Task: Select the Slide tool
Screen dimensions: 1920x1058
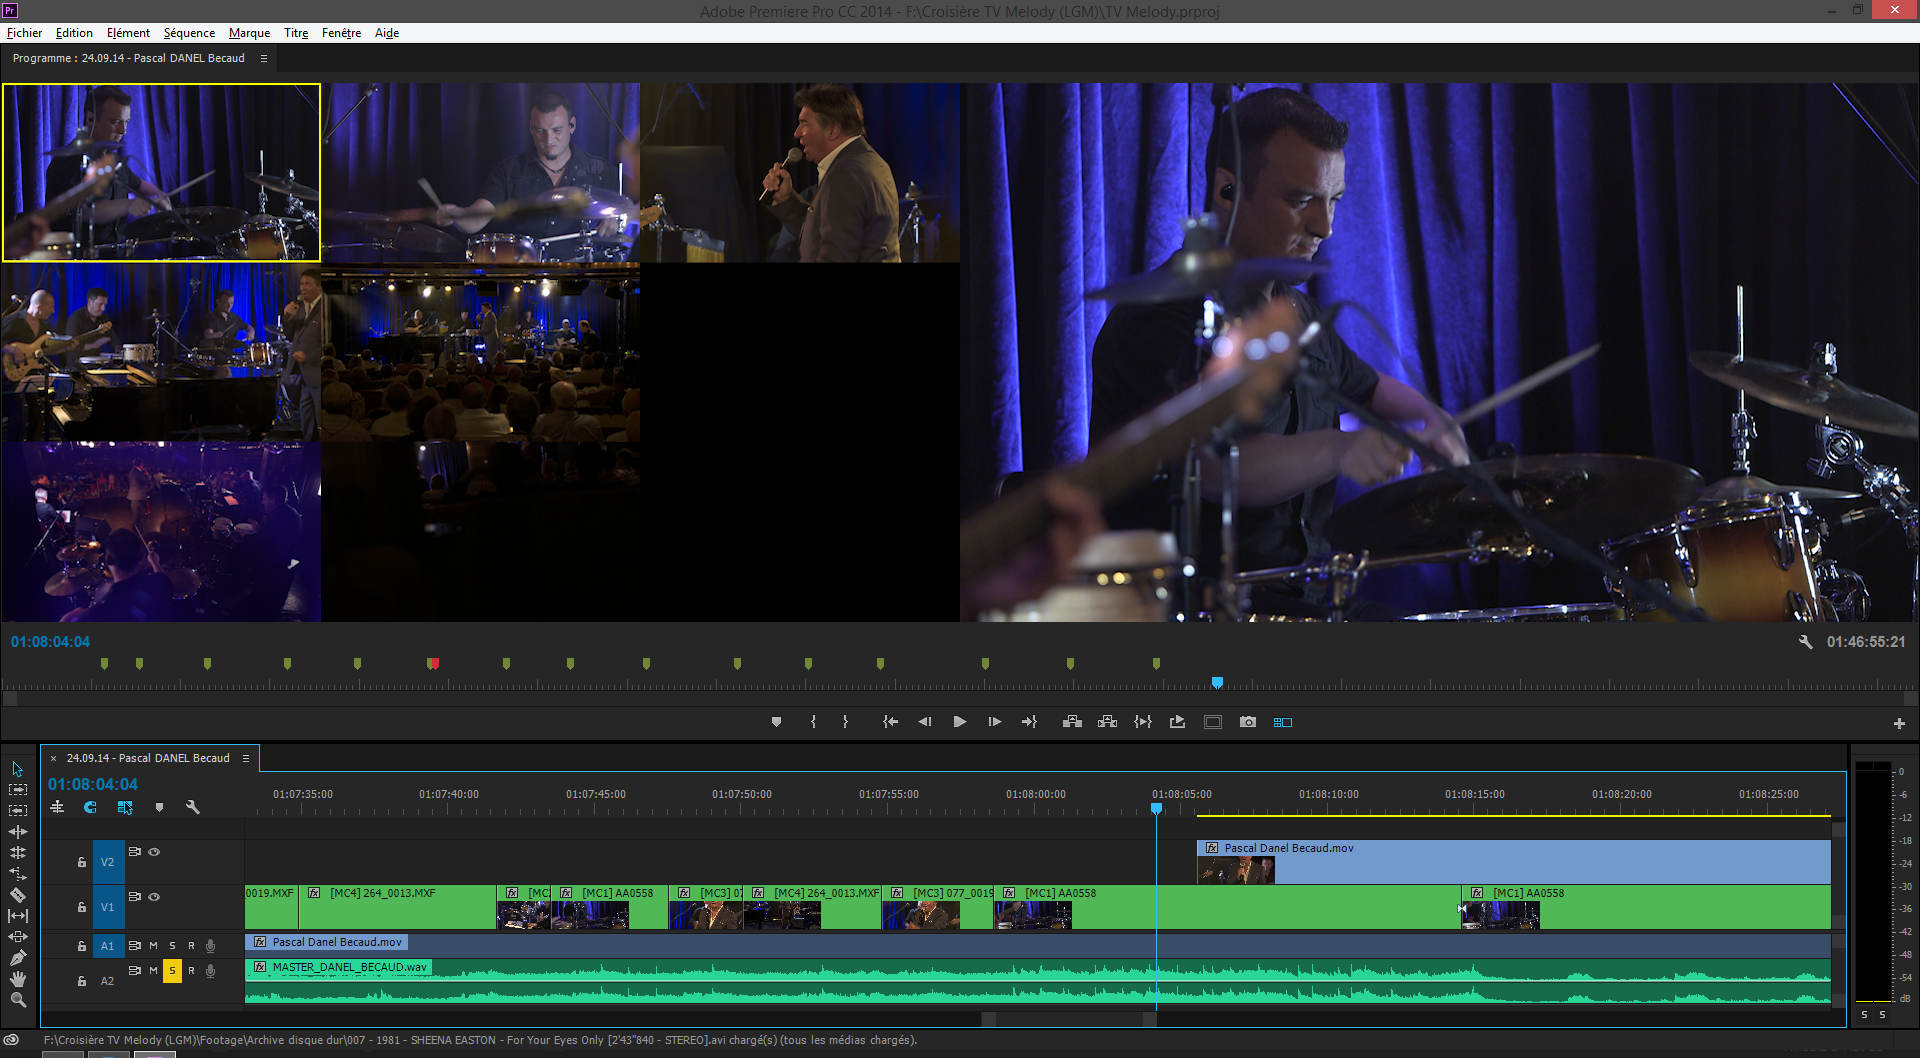Action: pyautogui.click(x=17, y=937)
